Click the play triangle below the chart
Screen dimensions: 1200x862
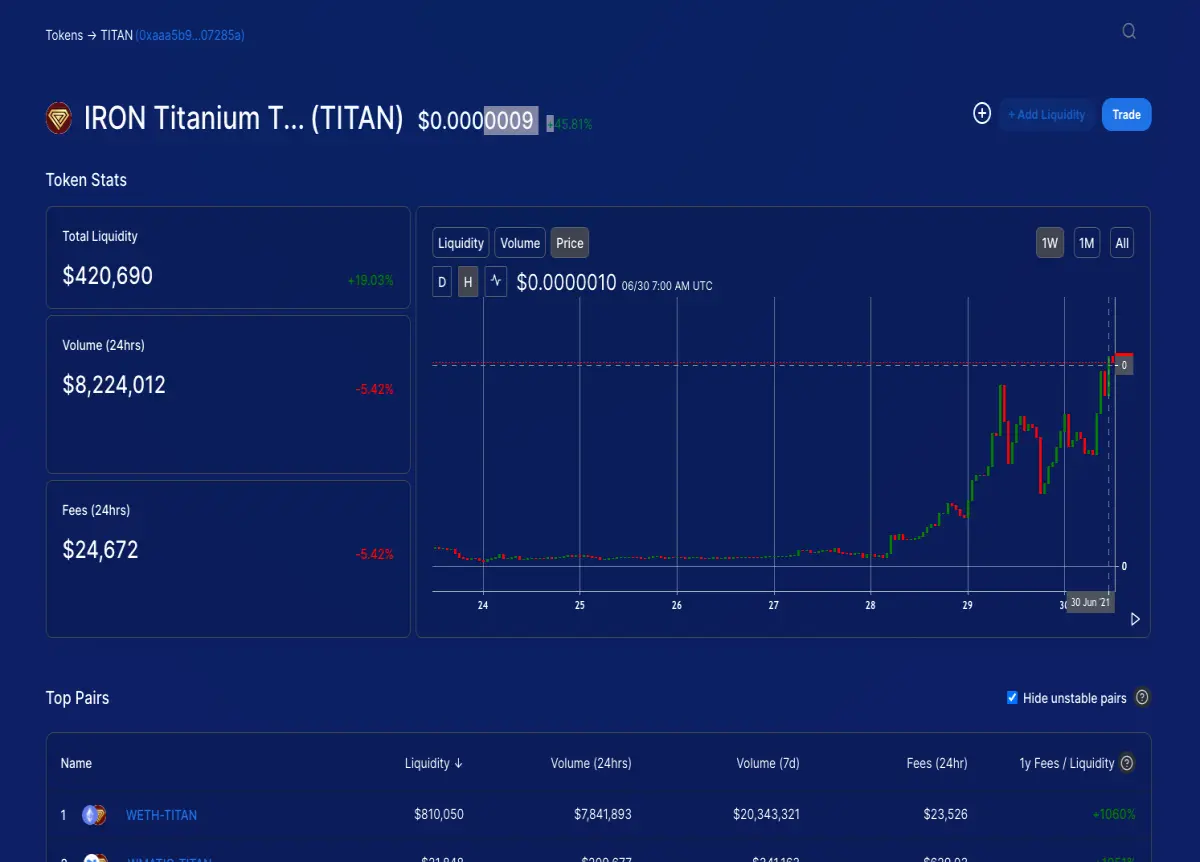point(1135,619)
